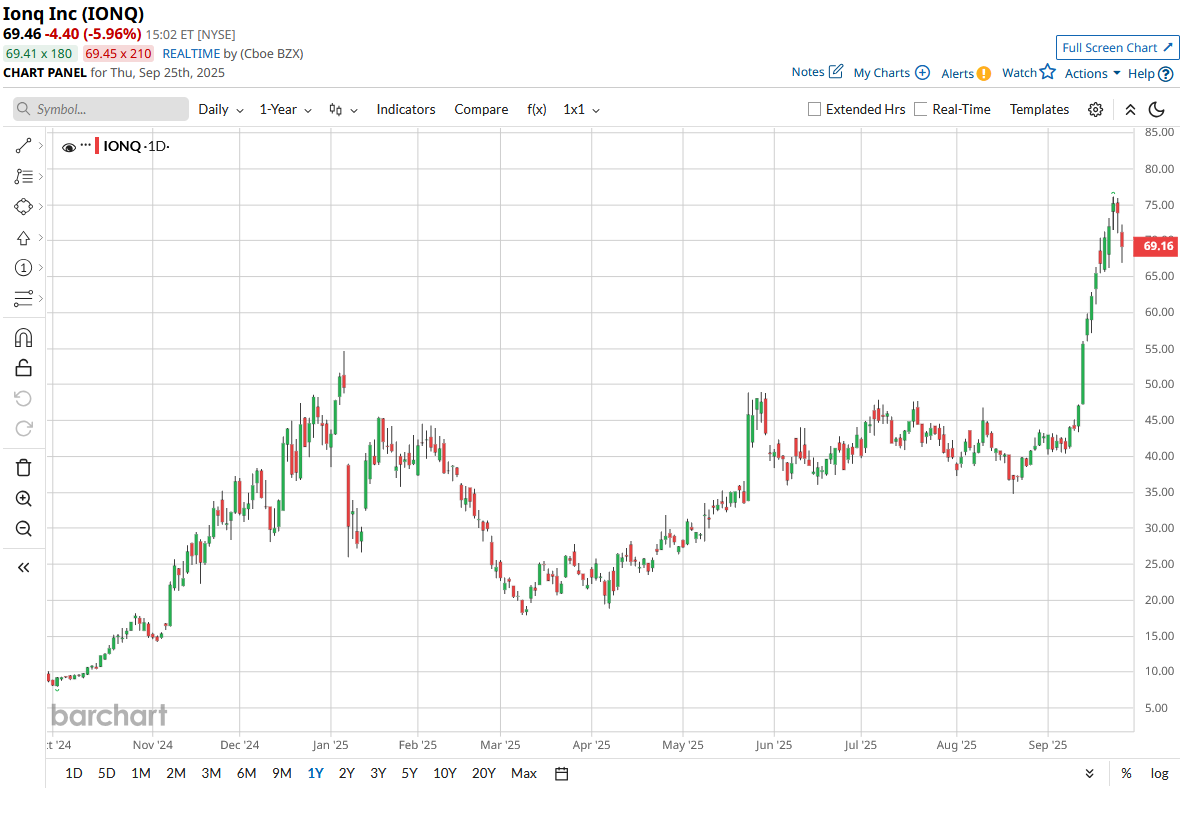Select the 9M time range

point(282,774)
